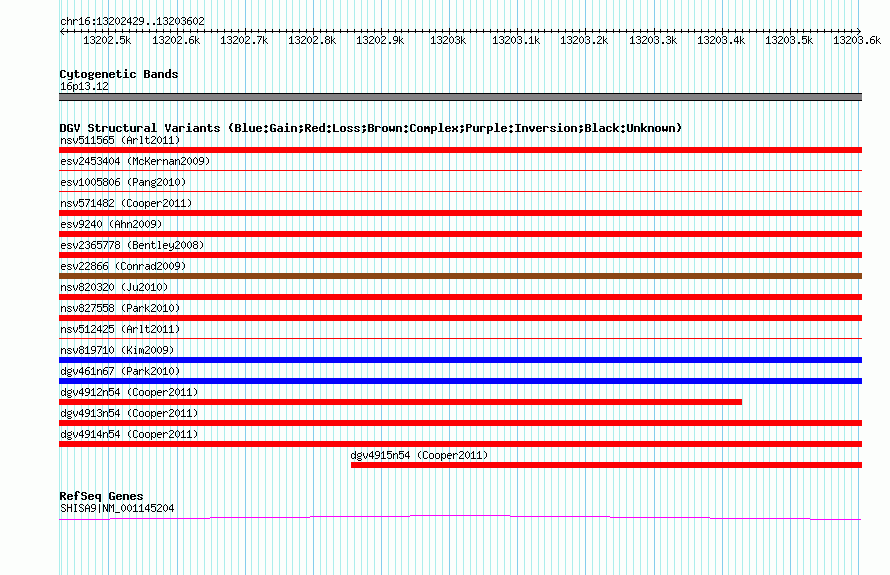
Task: Click the 16p13.12 cytogenetic band label
Action: [84, 86]
